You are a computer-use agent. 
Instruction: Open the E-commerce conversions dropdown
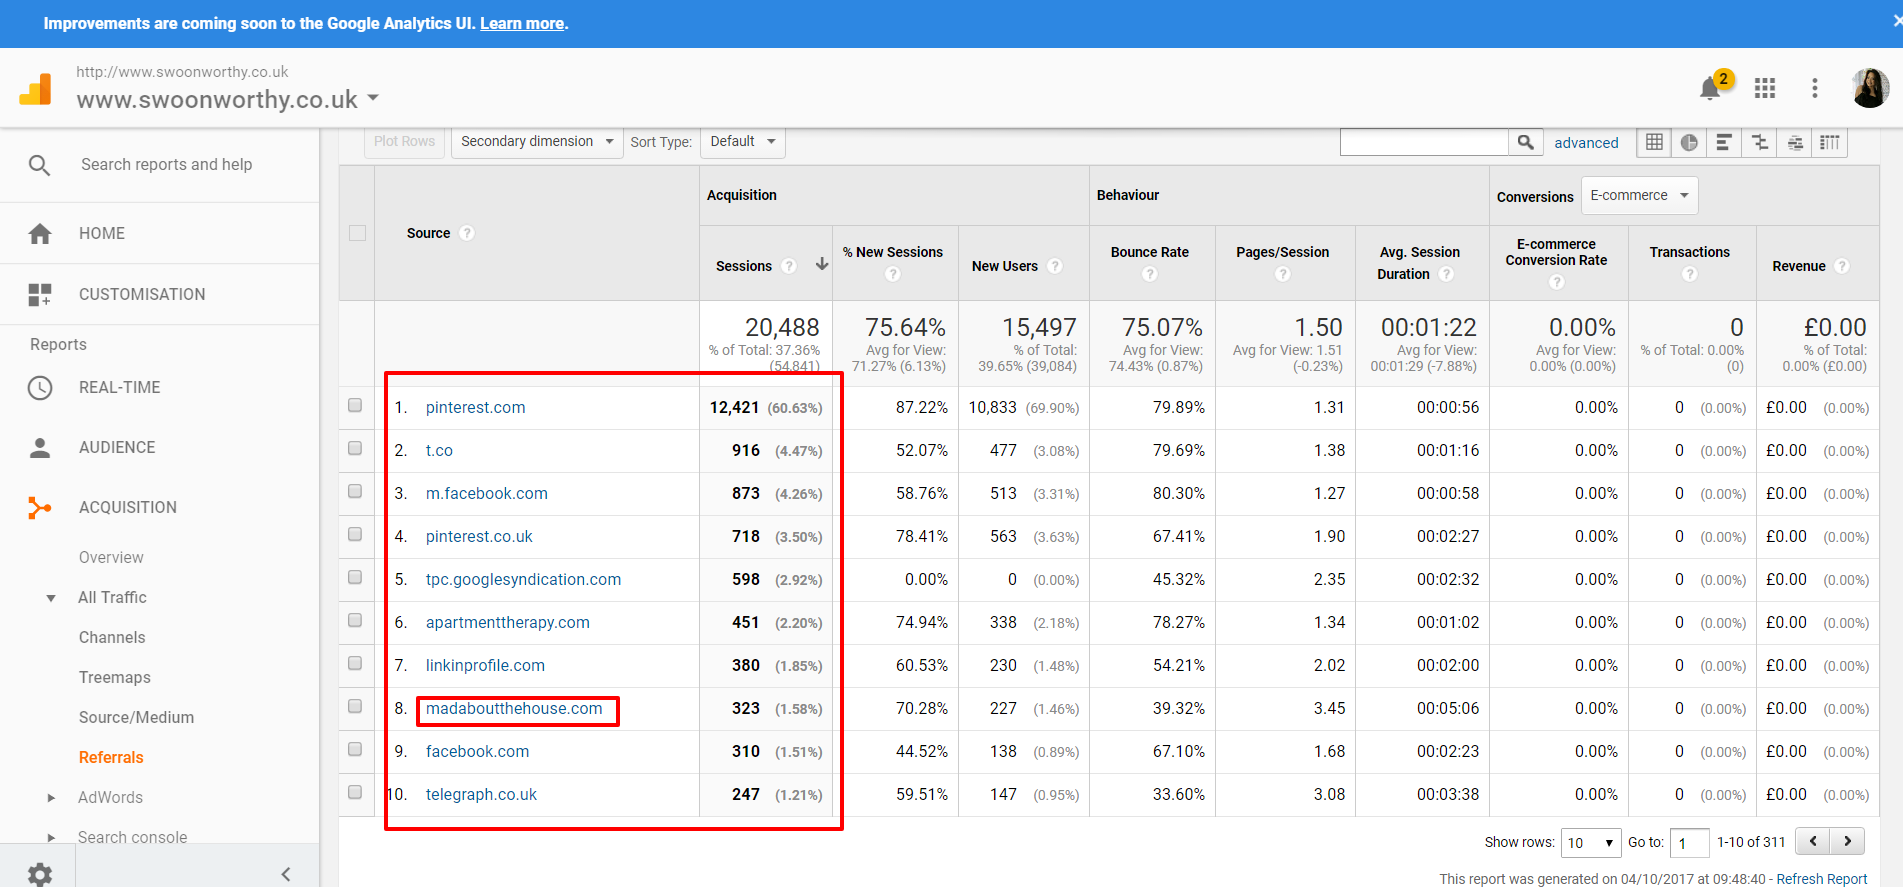[x=1638, y=196]
